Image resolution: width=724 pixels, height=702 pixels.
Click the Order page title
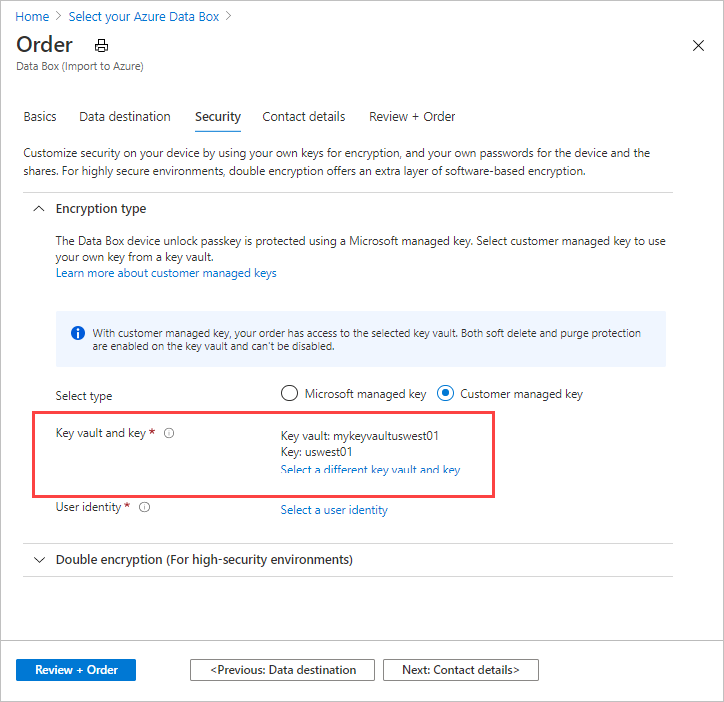tap(44, 45)
